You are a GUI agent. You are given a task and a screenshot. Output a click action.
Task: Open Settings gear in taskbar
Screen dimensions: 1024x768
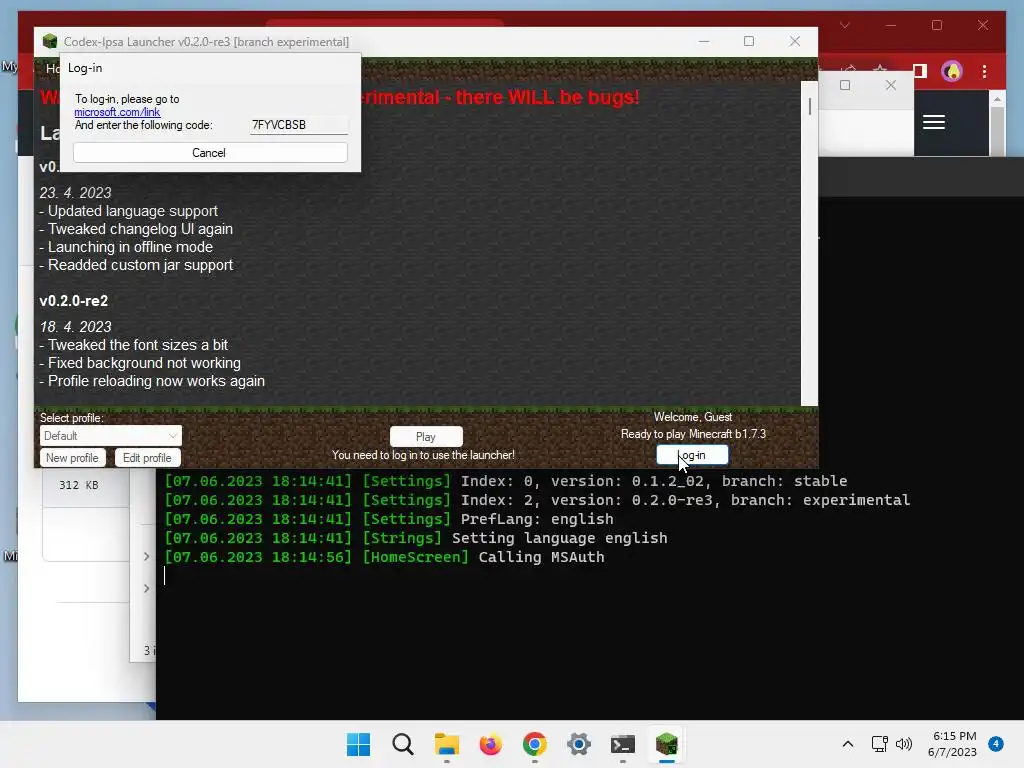point(579,744)
